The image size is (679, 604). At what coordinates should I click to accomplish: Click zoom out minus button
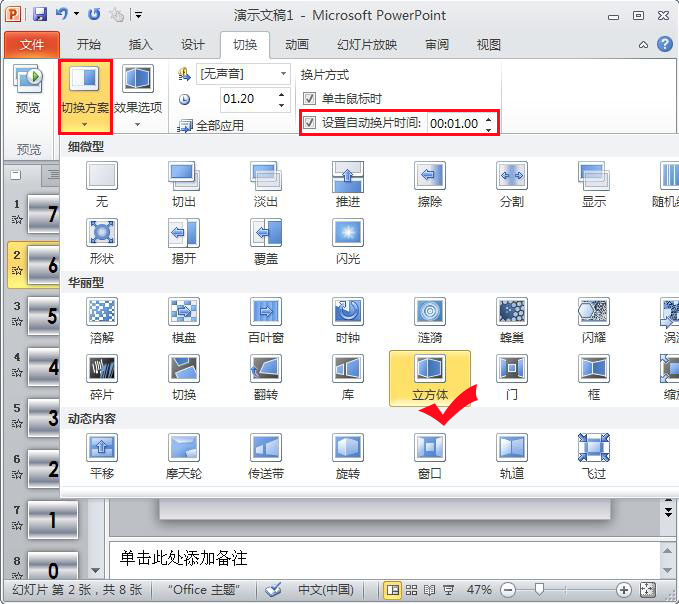(508, 590)
